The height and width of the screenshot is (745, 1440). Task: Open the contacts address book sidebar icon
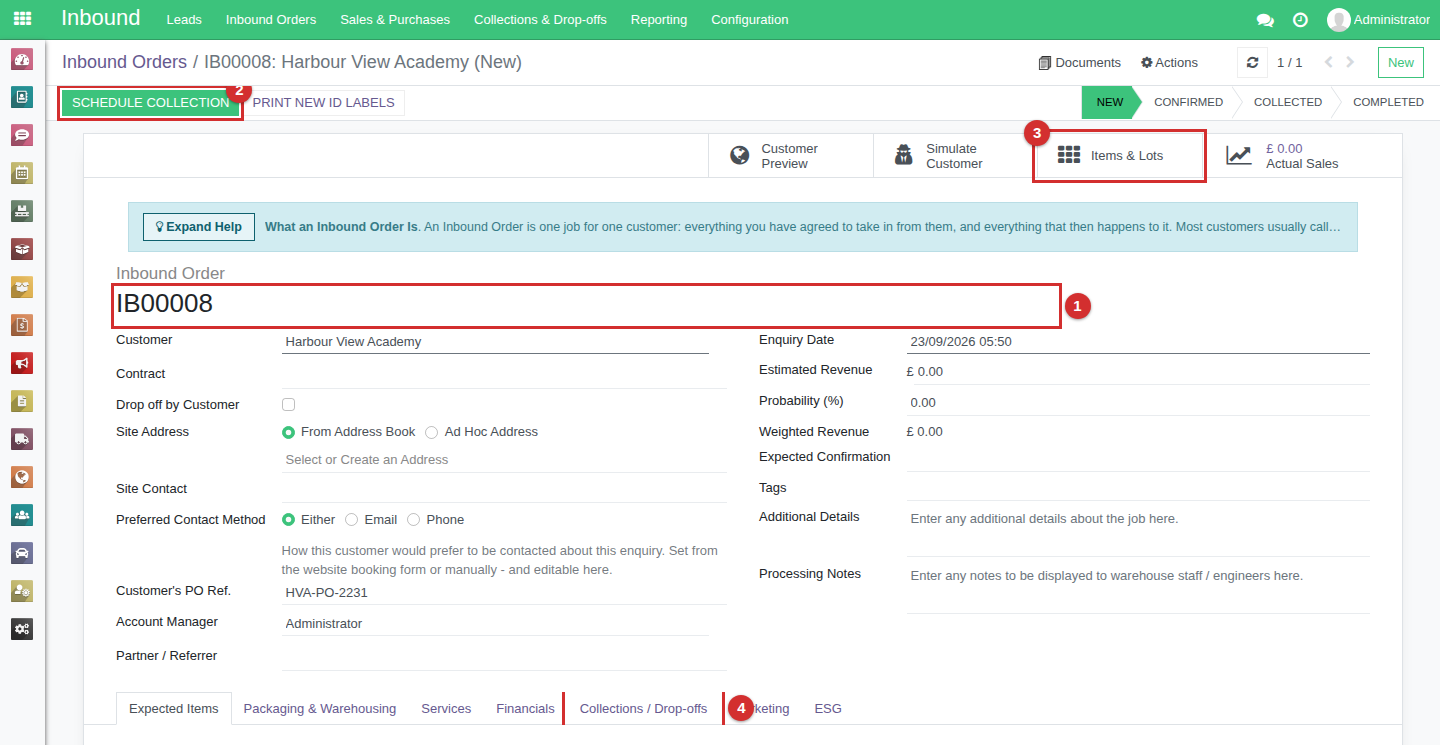[x=22, y=97]
